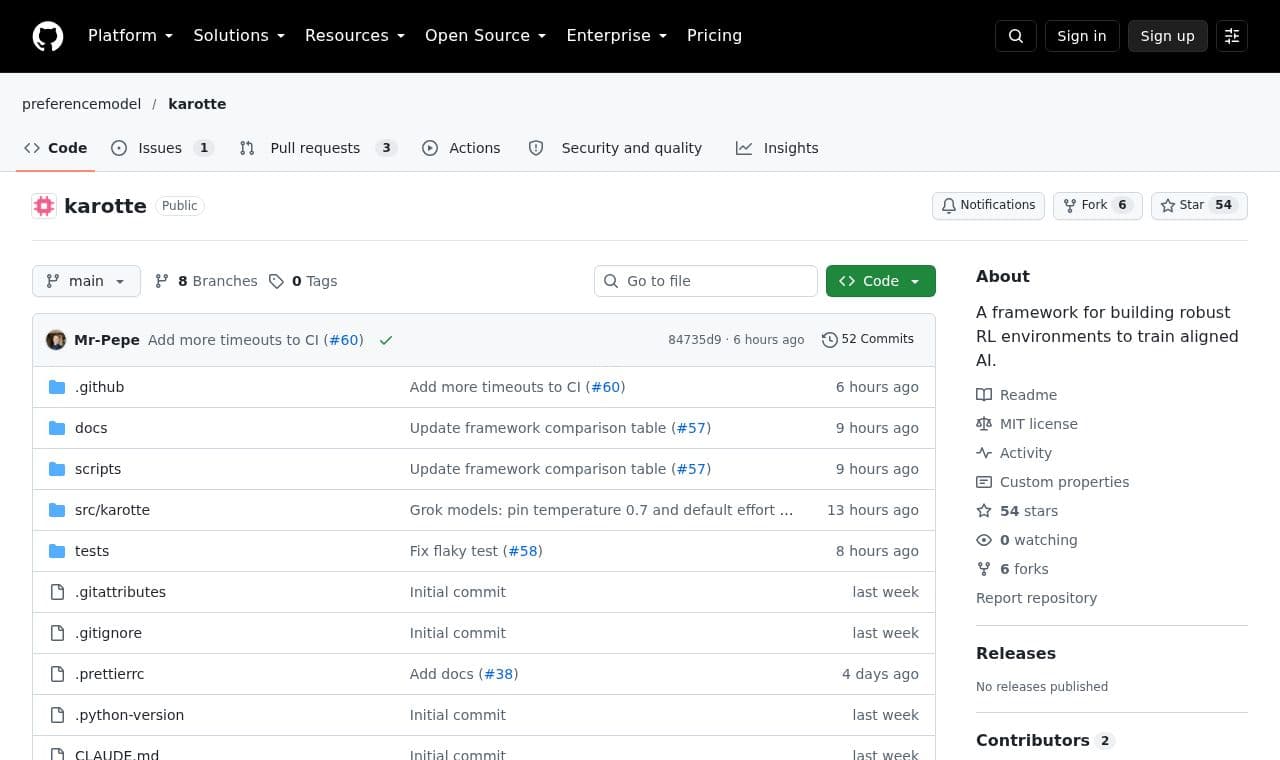
Task: Switch to the Pull requests tab
Action: tap(318, 148)
